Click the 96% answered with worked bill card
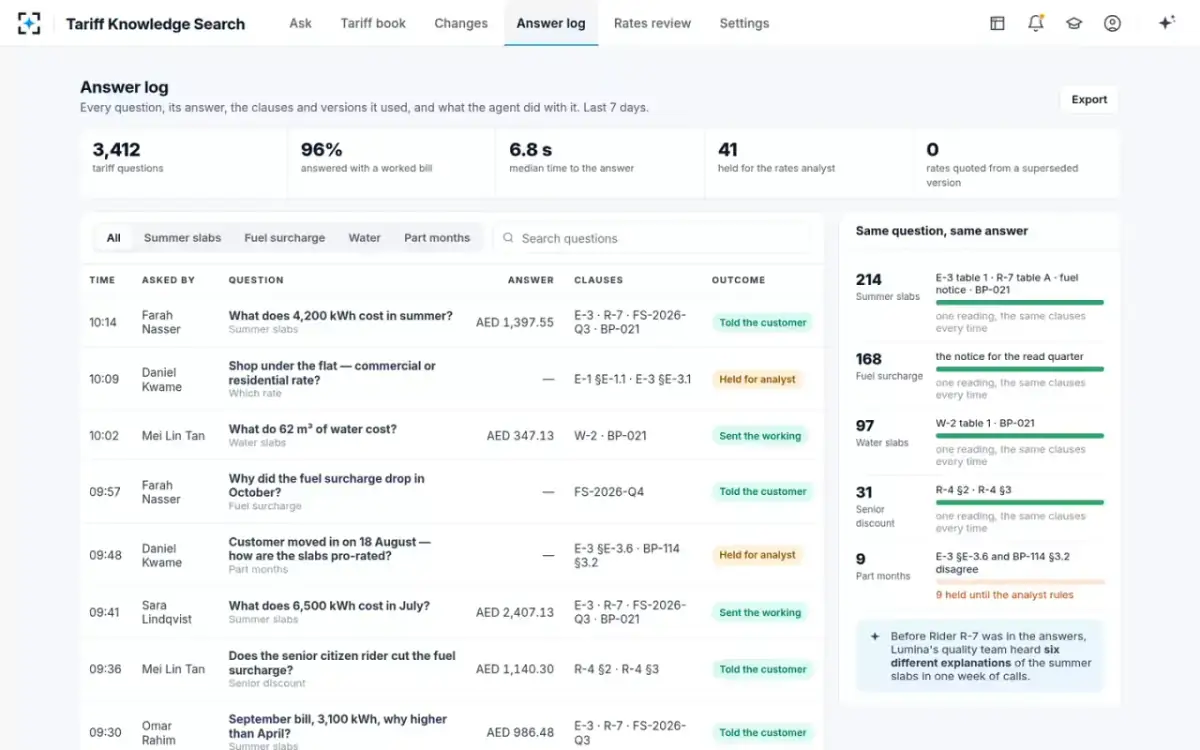Image resolution: width=1200 pixels, height=750 pixels. click(x=392, y=162)
